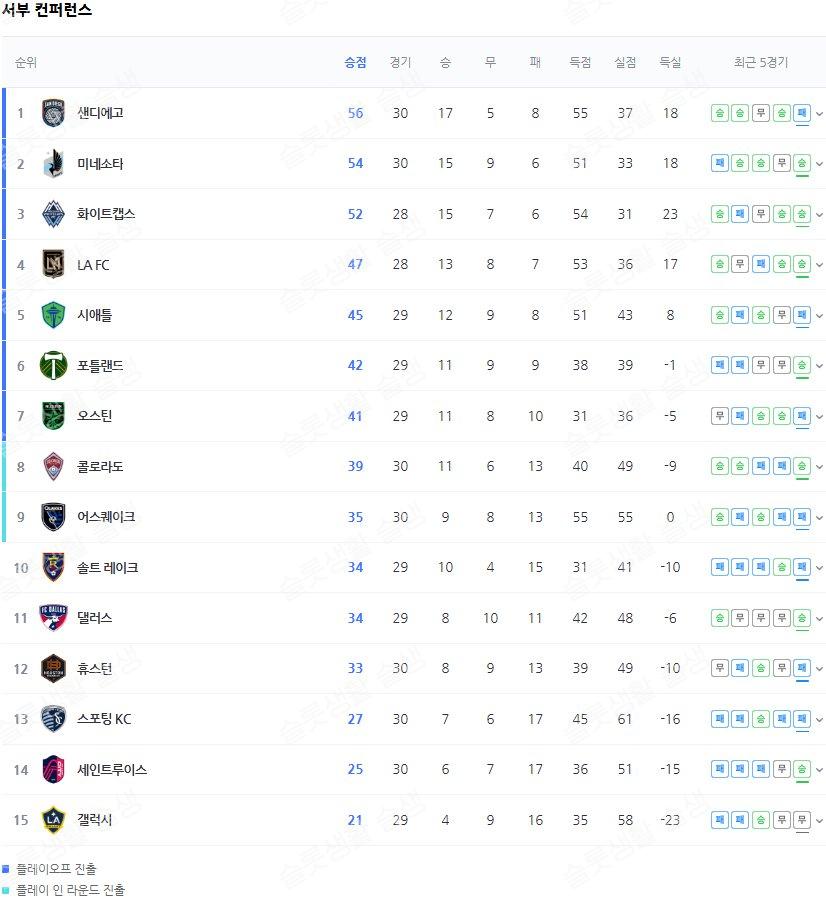This screenshot has width=826, height=903.
Task: Click the Sporting KC team logo
Action: point(53,719)
